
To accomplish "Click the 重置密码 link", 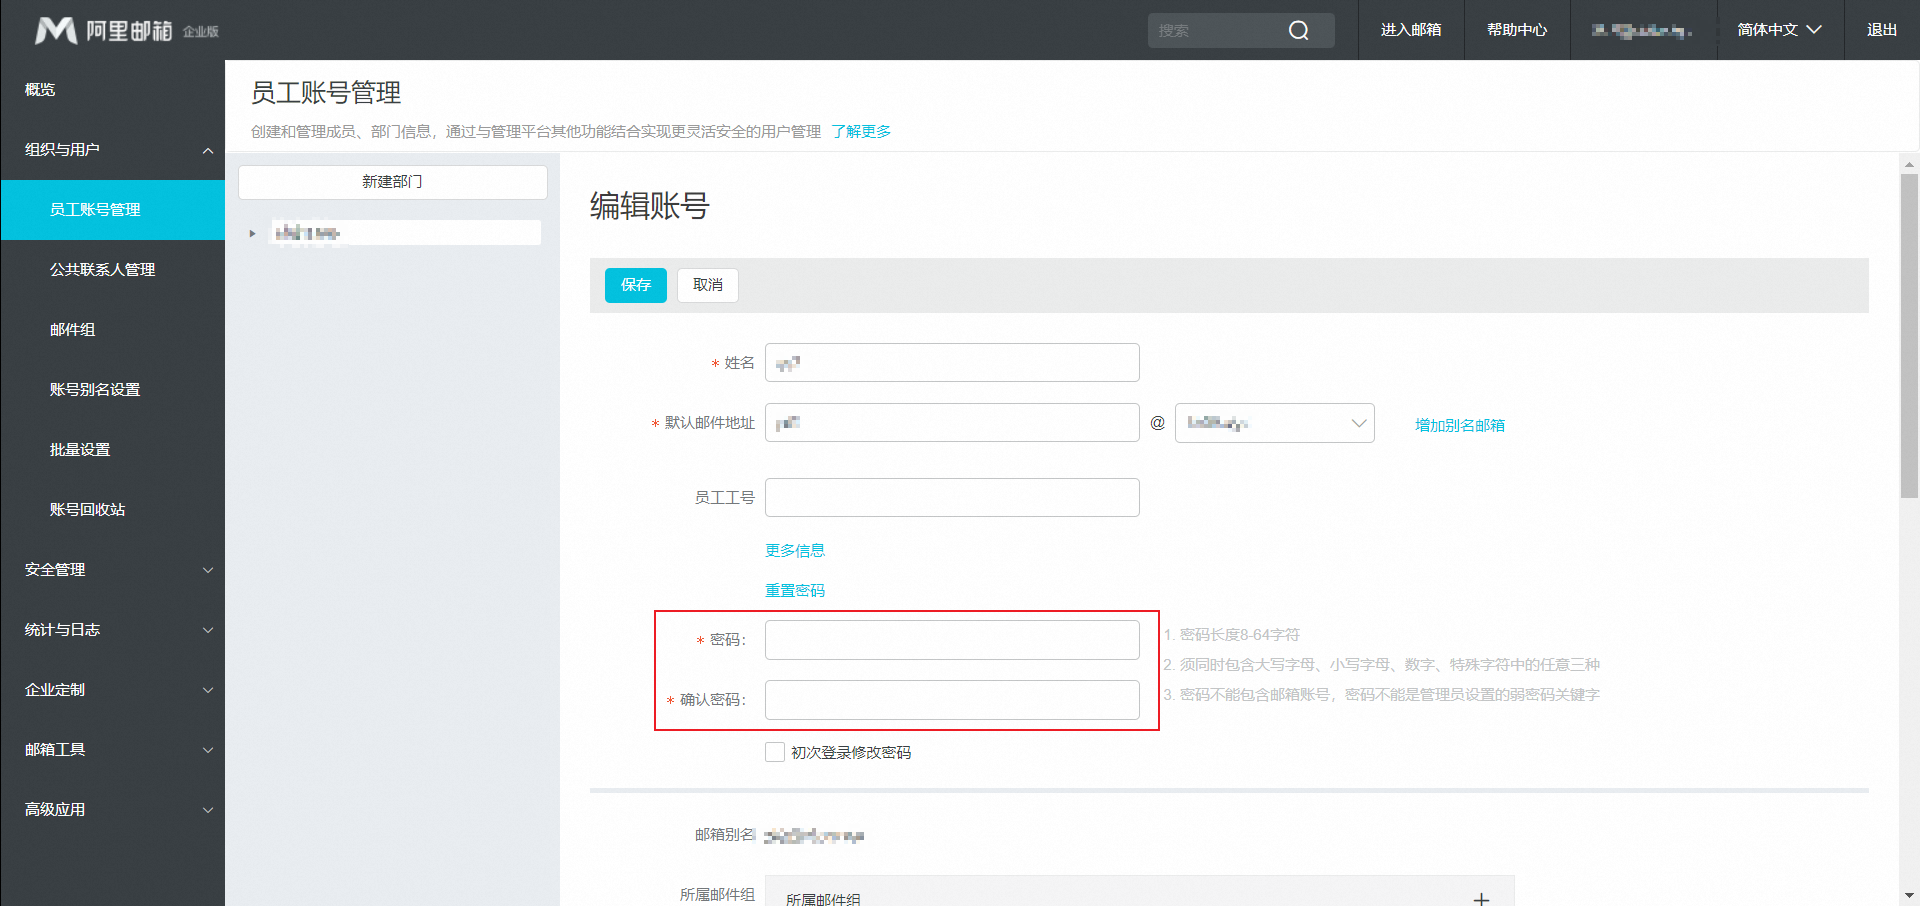I will point(795,591).
